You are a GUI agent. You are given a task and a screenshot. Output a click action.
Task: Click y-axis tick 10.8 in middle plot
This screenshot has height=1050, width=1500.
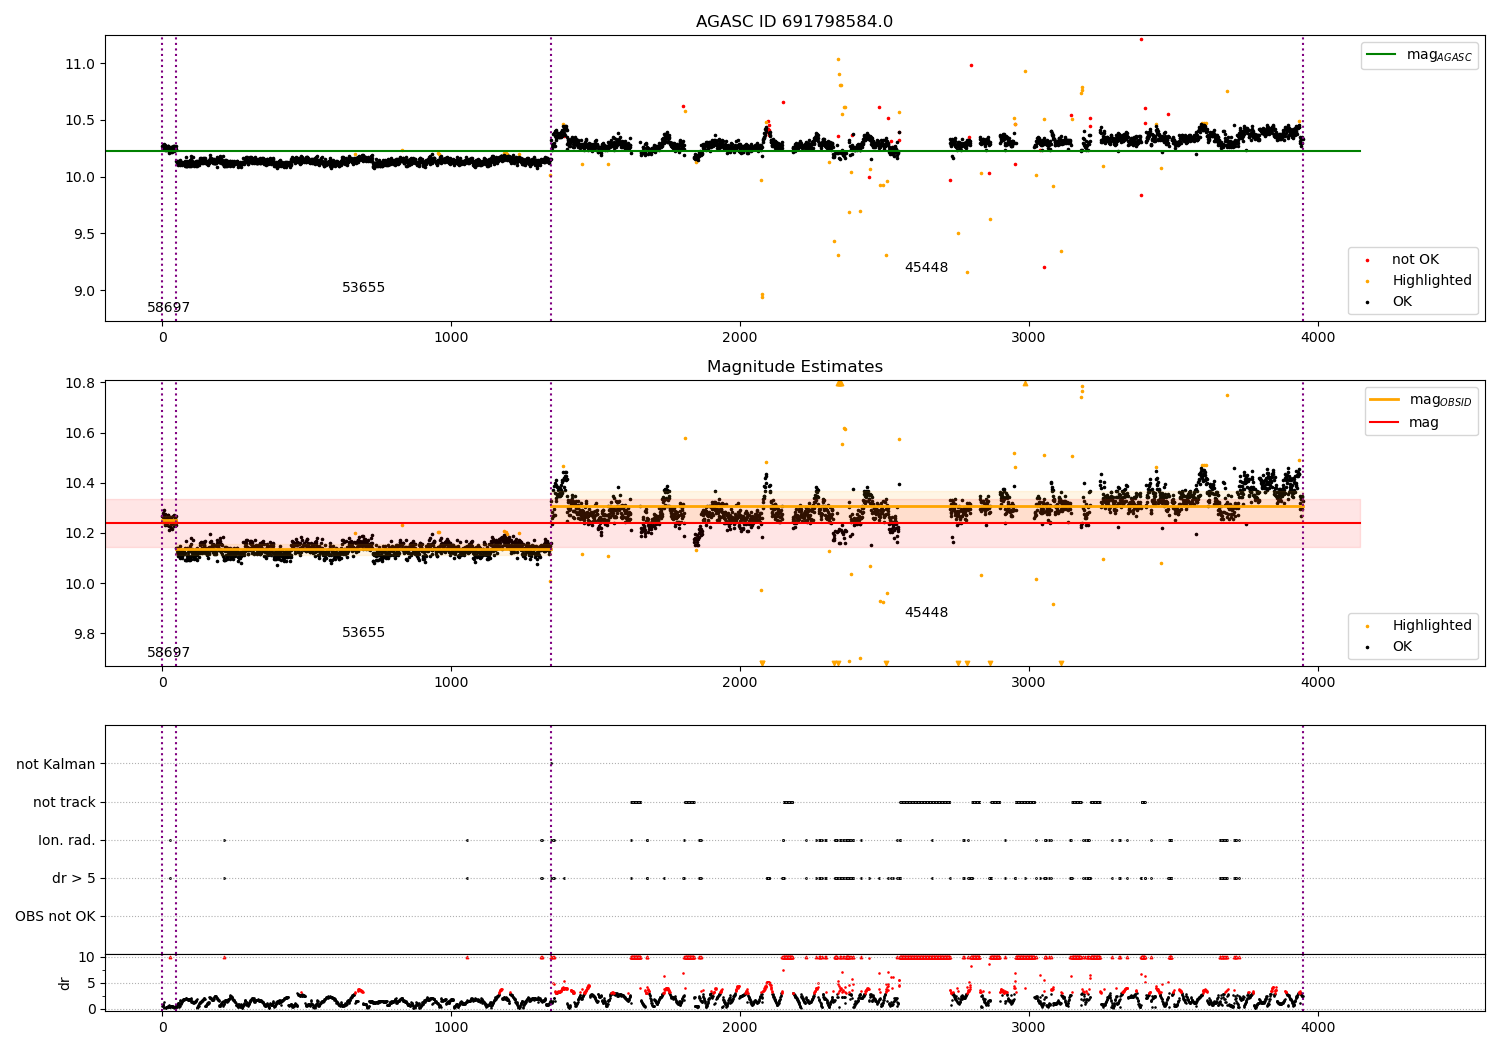click(80, 384)
